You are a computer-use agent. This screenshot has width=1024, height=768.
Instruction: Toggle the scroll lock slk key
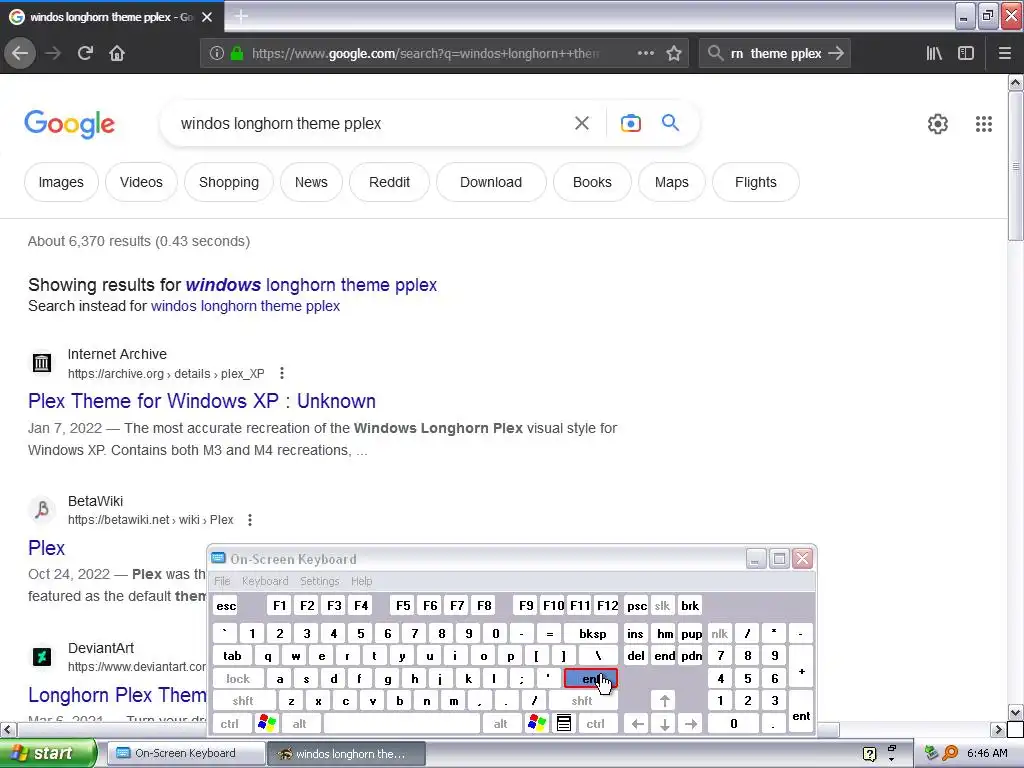[x=662, y=605]
